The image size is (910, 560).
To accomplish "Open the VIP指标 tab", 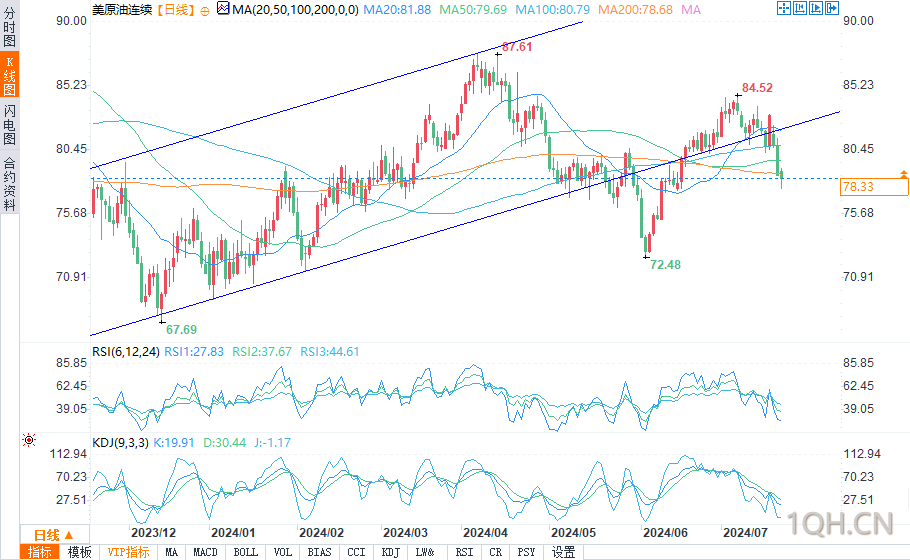I will click(x=128, y=552).
